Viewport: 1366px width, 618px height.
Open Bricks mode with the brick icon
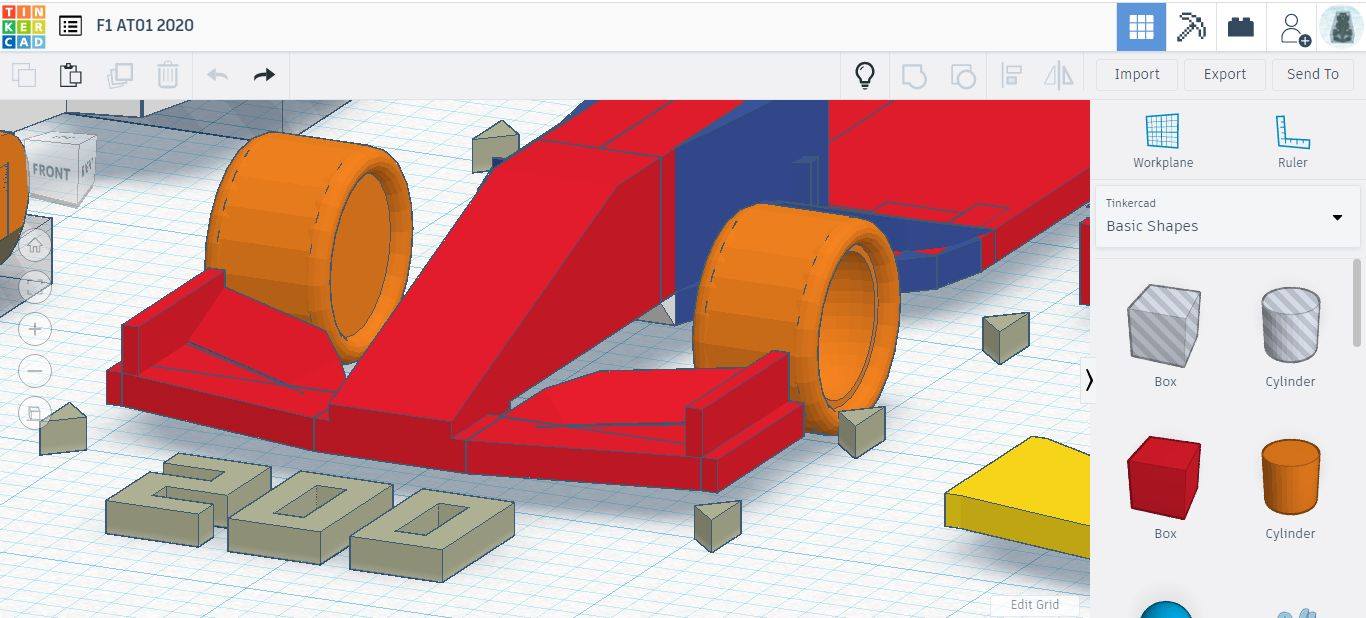(x=1240, y=27)
